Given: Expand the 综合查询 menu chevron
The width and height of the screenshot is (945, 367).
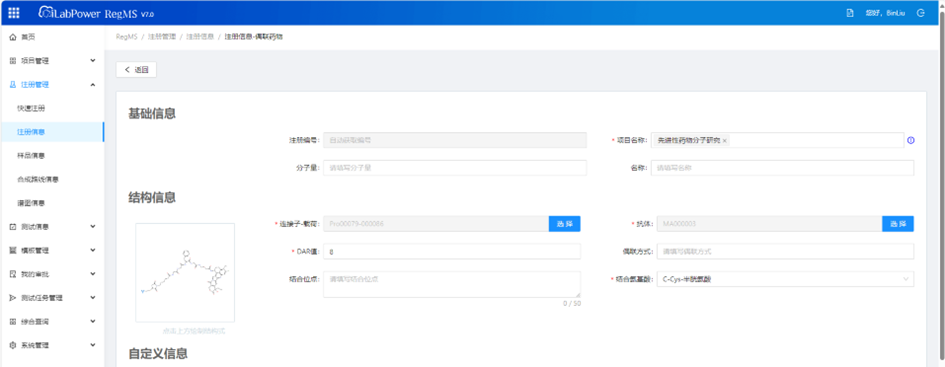Looking at the screenshot, I should click(93, 322).
